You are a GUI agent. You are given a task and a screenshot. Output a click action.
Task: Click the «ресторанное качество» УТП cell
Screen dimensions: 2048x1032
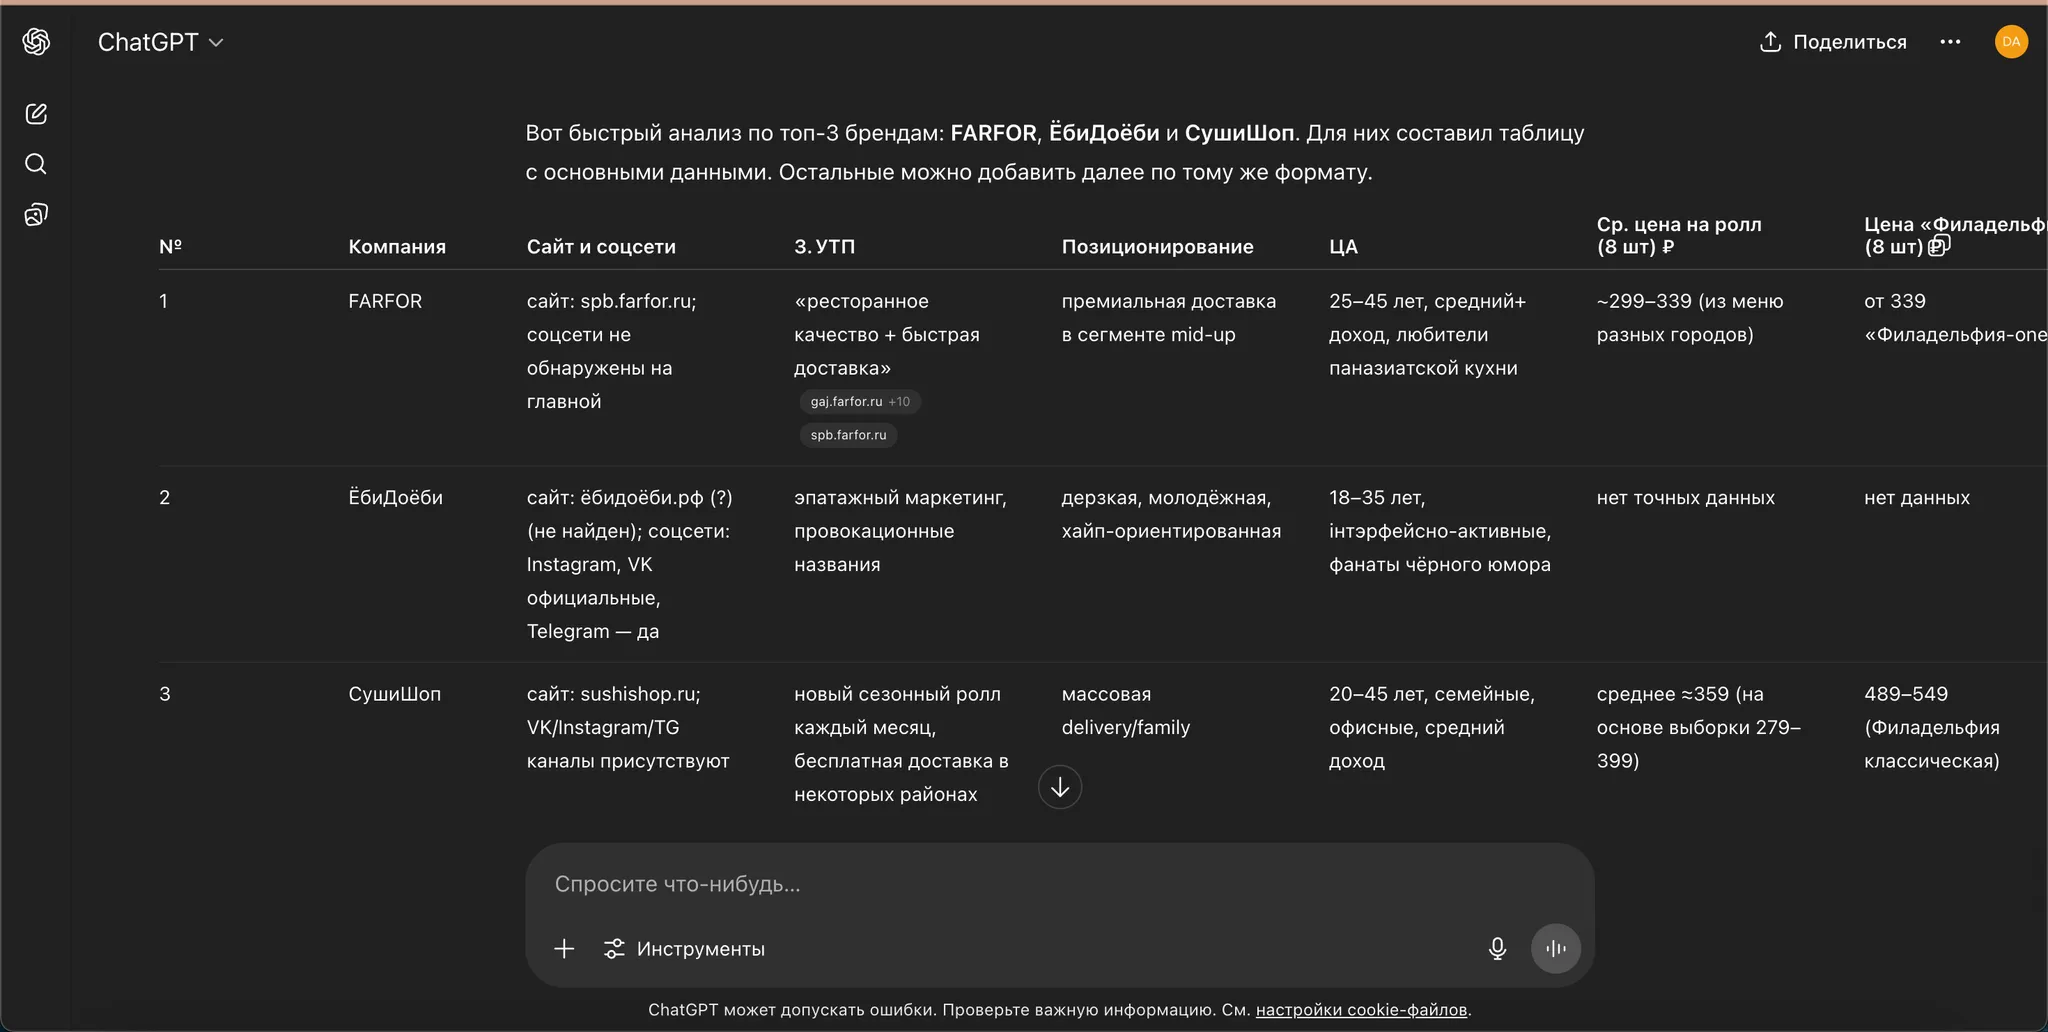point(887,335)
